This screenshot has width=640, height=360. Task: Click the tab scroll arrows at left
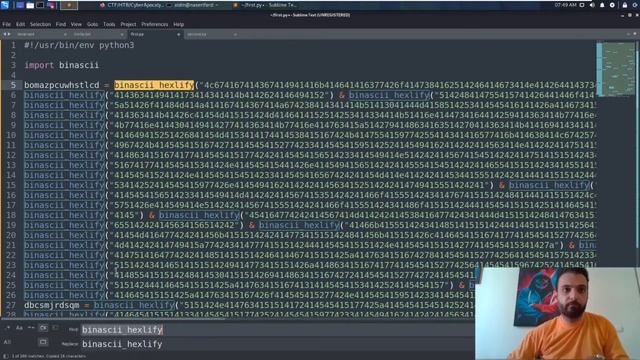tap(6, 34)
